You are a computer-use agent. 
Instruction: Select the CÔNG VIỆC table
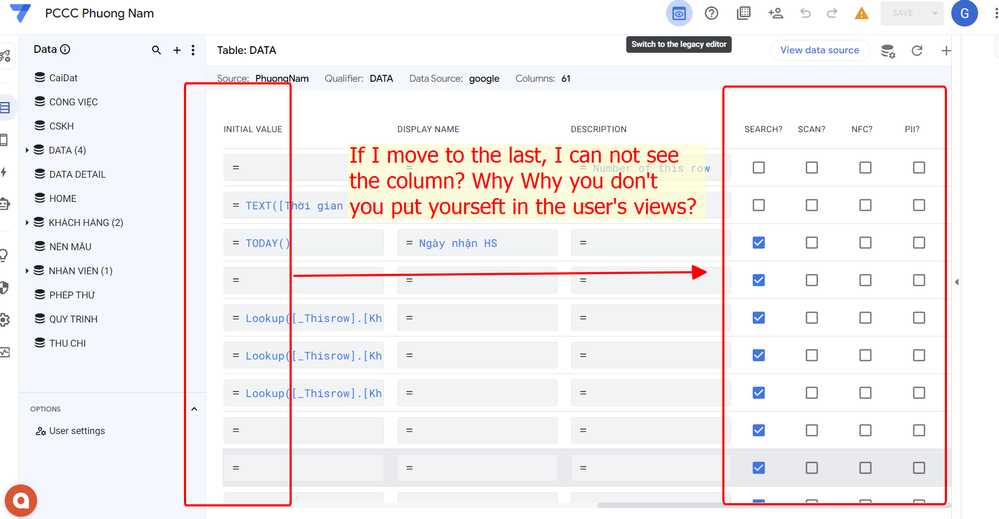[73, 102]
